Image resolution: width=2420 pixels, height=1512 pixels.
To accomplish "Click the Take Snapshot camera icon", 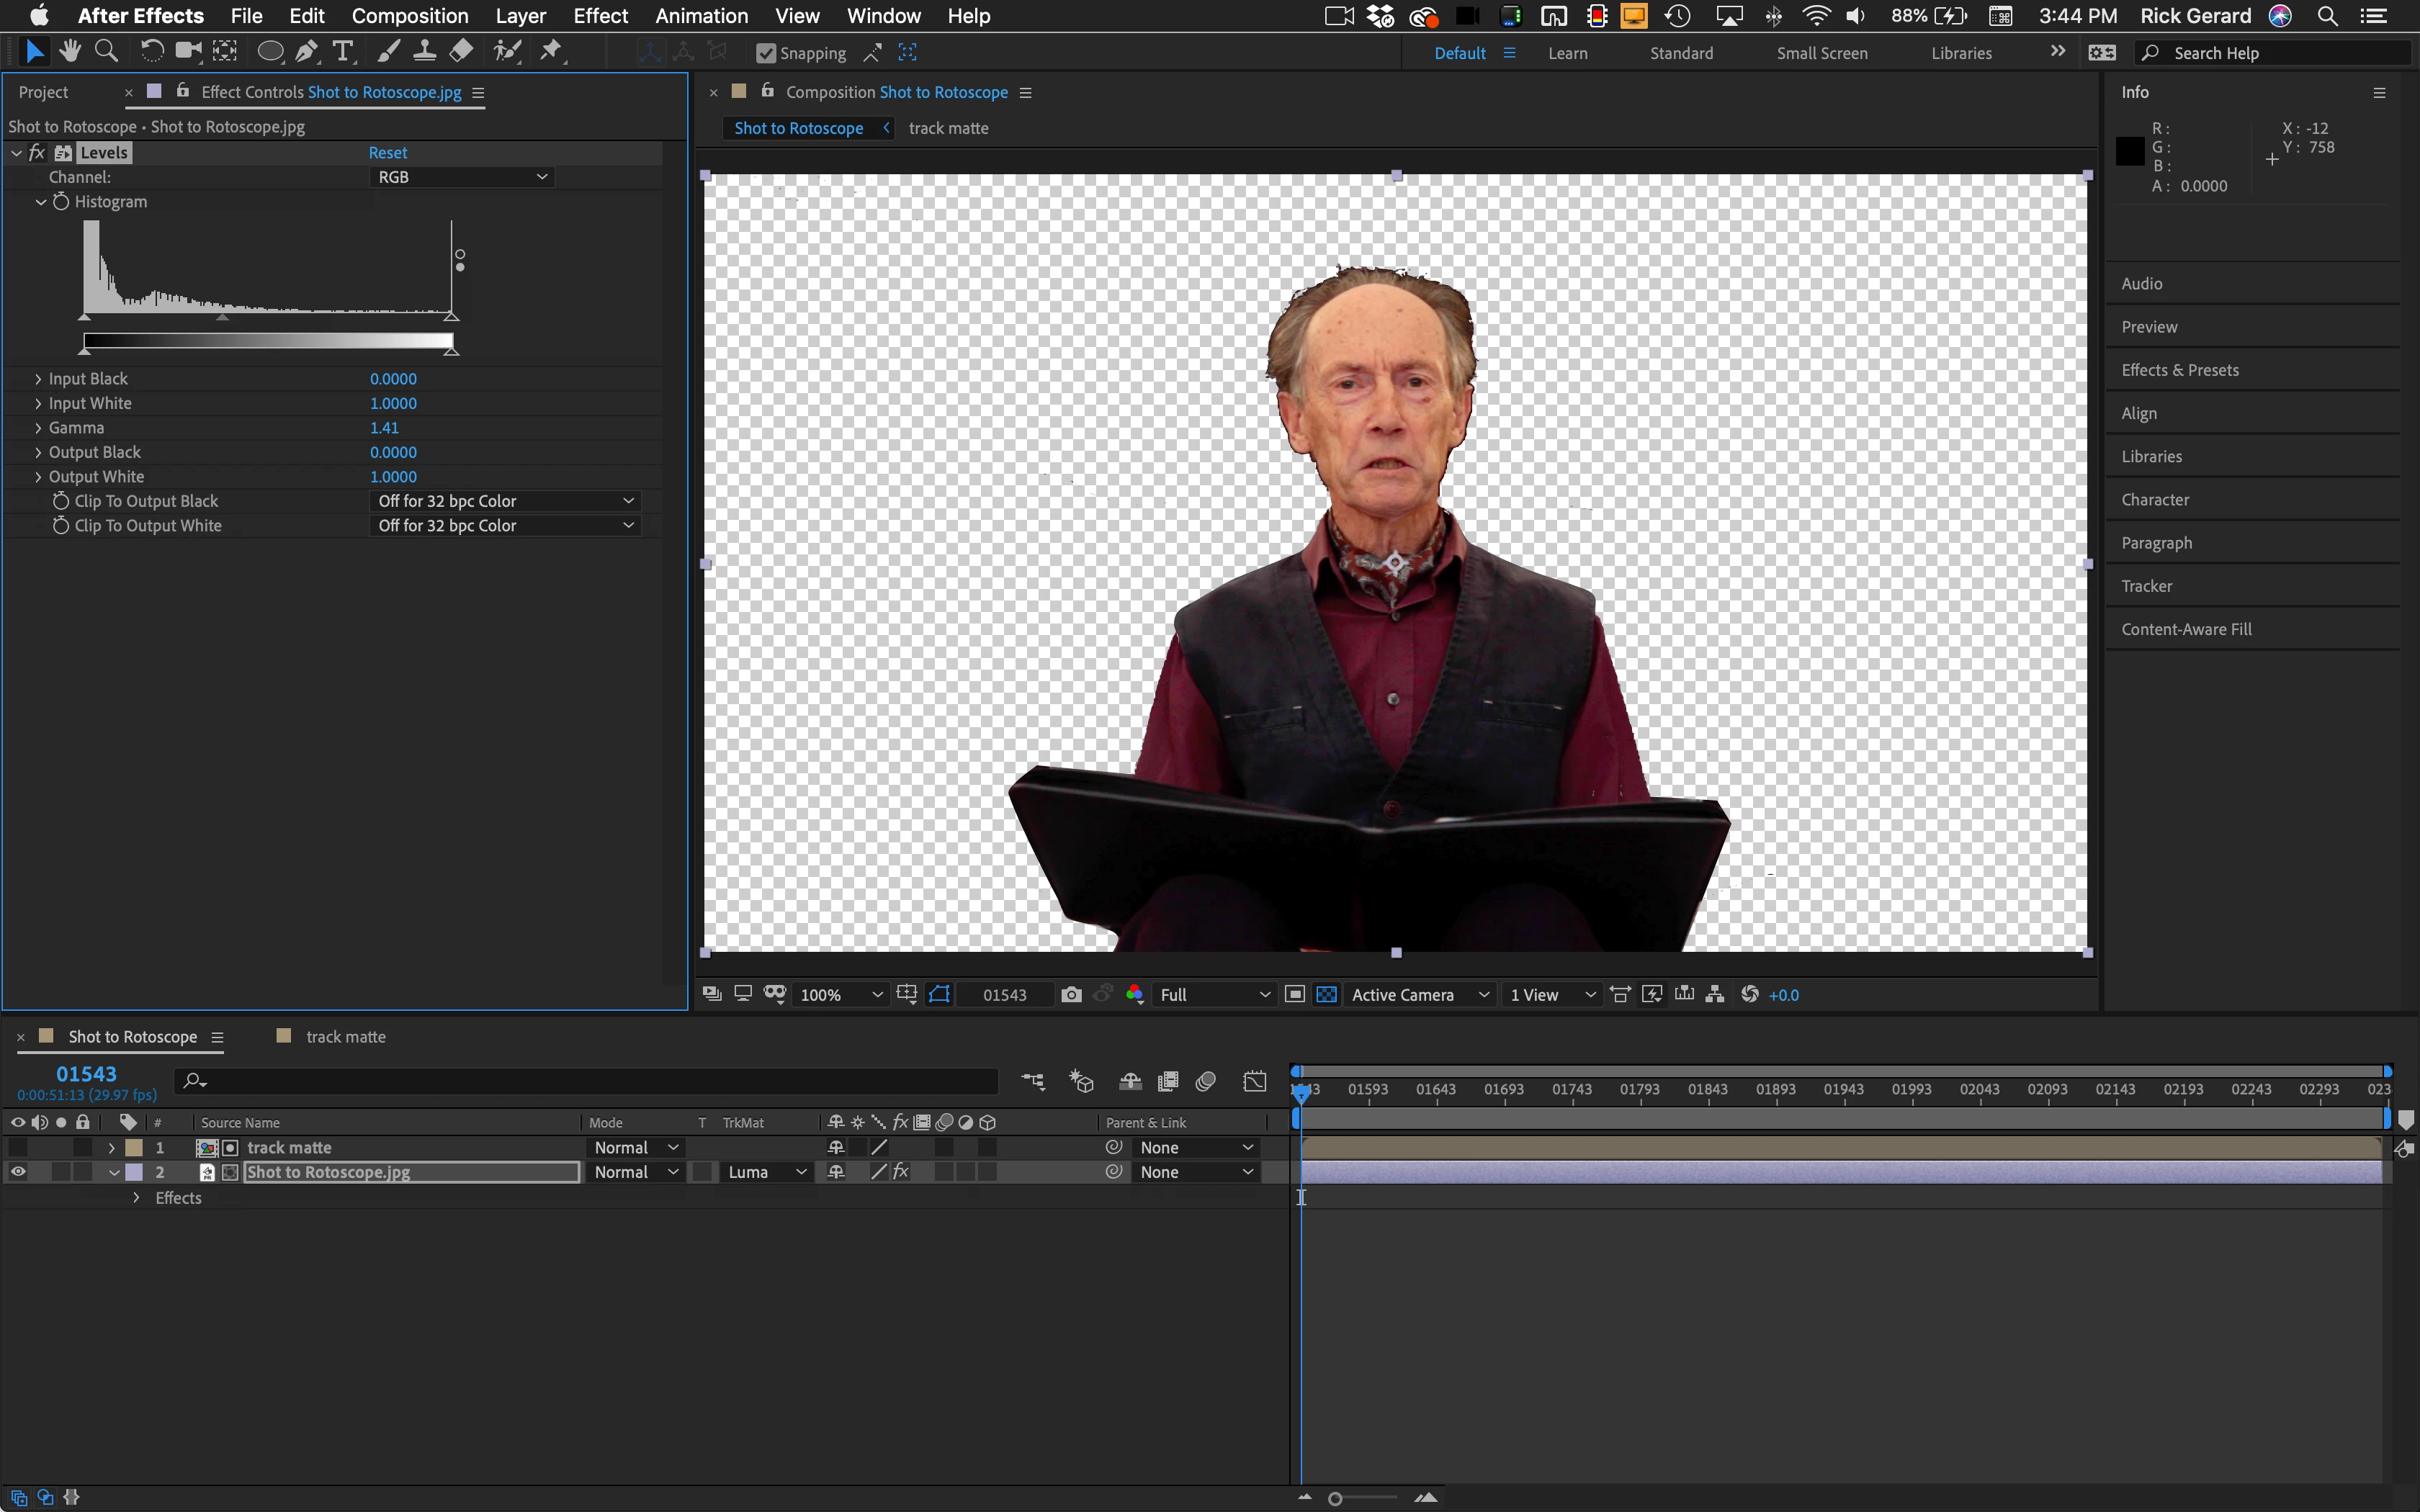I will pos(1071,994).
